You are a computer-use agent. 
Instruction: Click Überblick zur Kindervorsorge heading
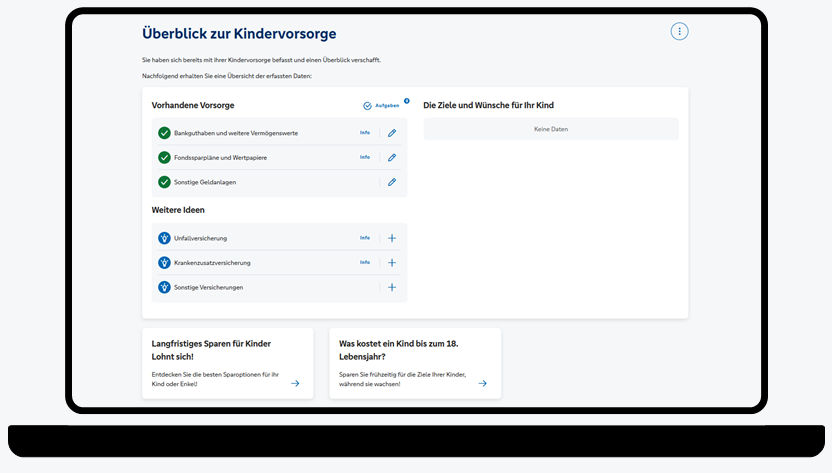[239, 33]
